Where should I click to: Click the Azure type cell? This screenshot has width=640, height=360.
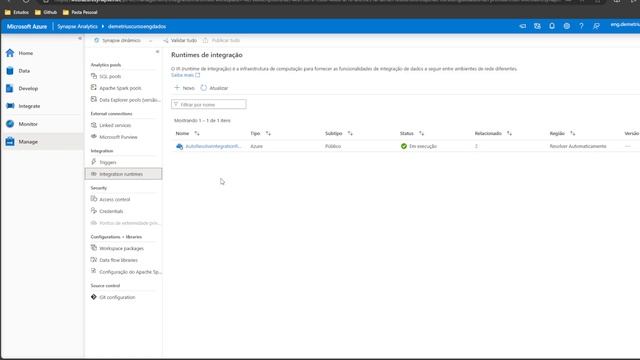(x=256, y=146)
